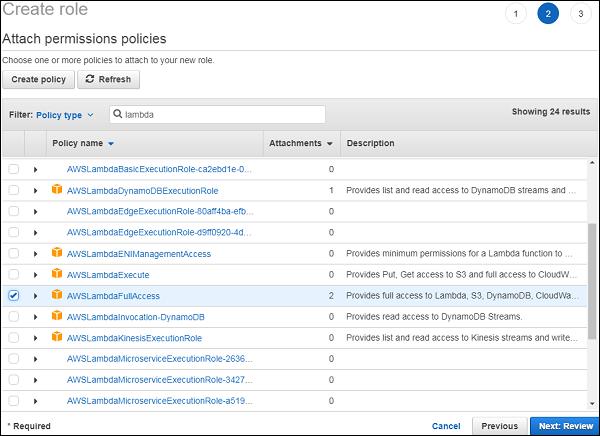600x436 pixels.
Task: Click the Next: Review button
Action: click(563, 425)
